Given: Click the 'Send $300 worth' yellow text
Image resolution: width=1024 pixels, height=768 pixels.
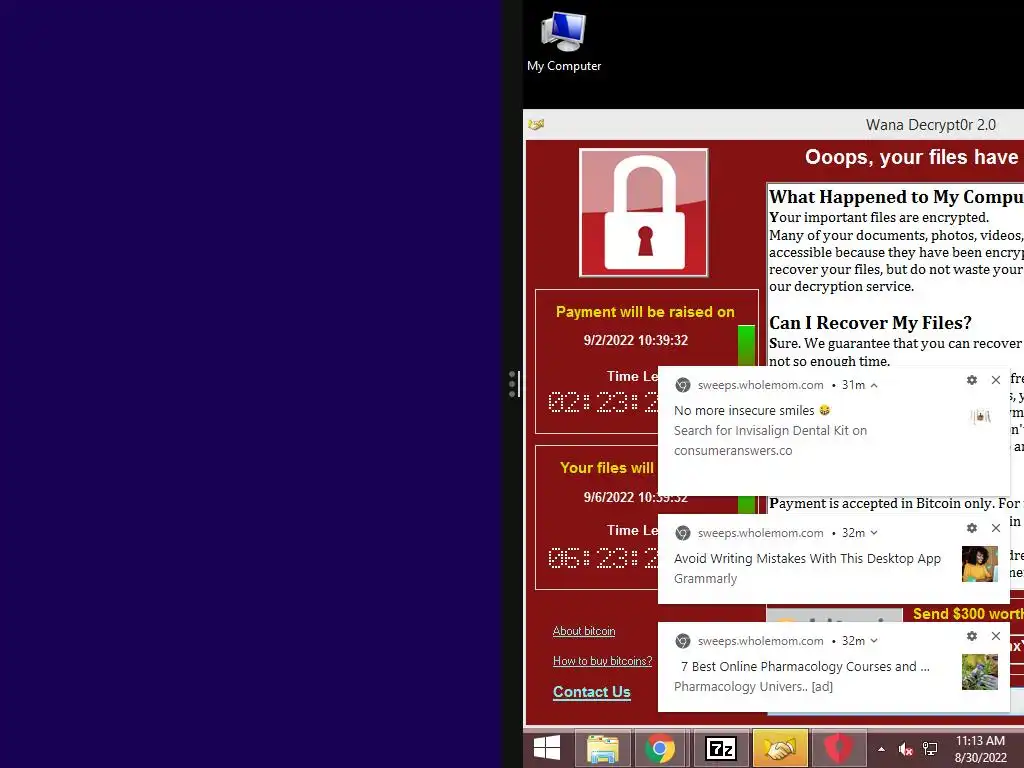Looking at the screenshot, I should click(x=968, y=614).
